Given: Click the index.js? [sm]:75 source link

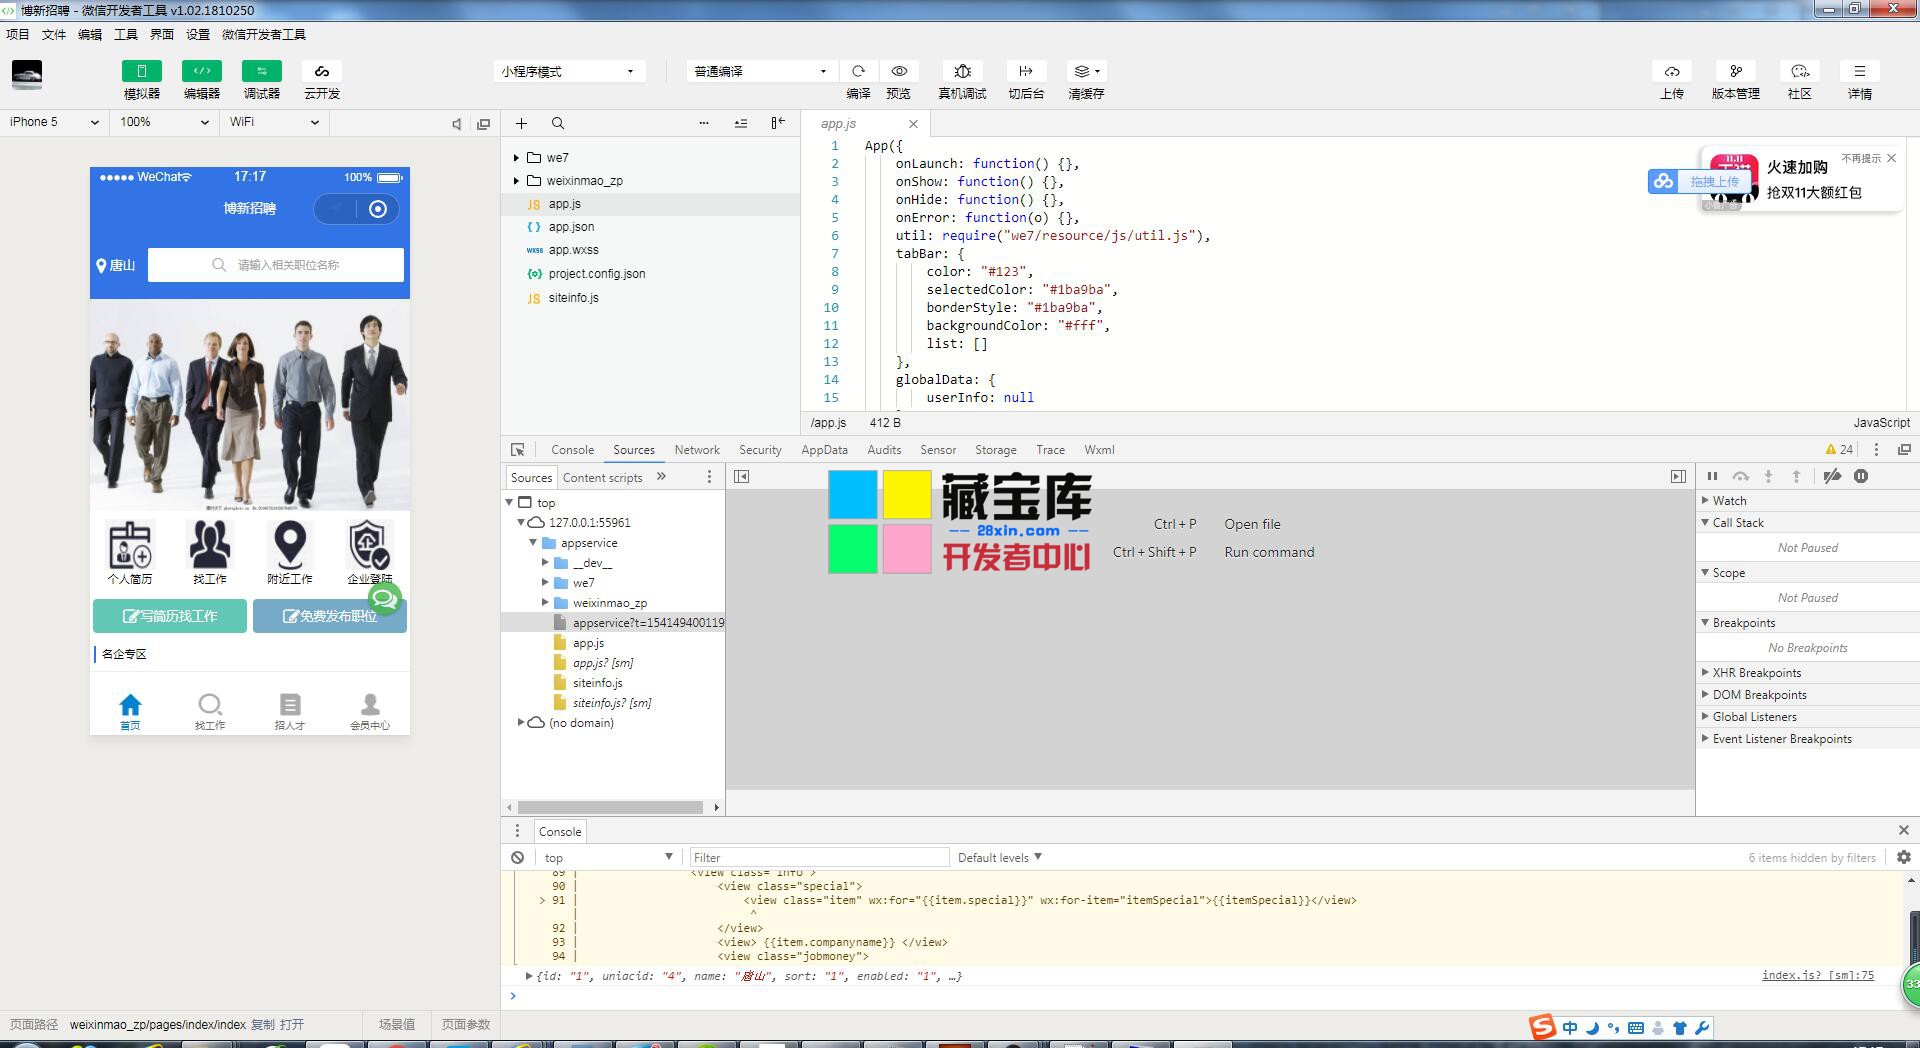Looking at the screenshot, I should pyautogui.click(x=1817, y=975).
